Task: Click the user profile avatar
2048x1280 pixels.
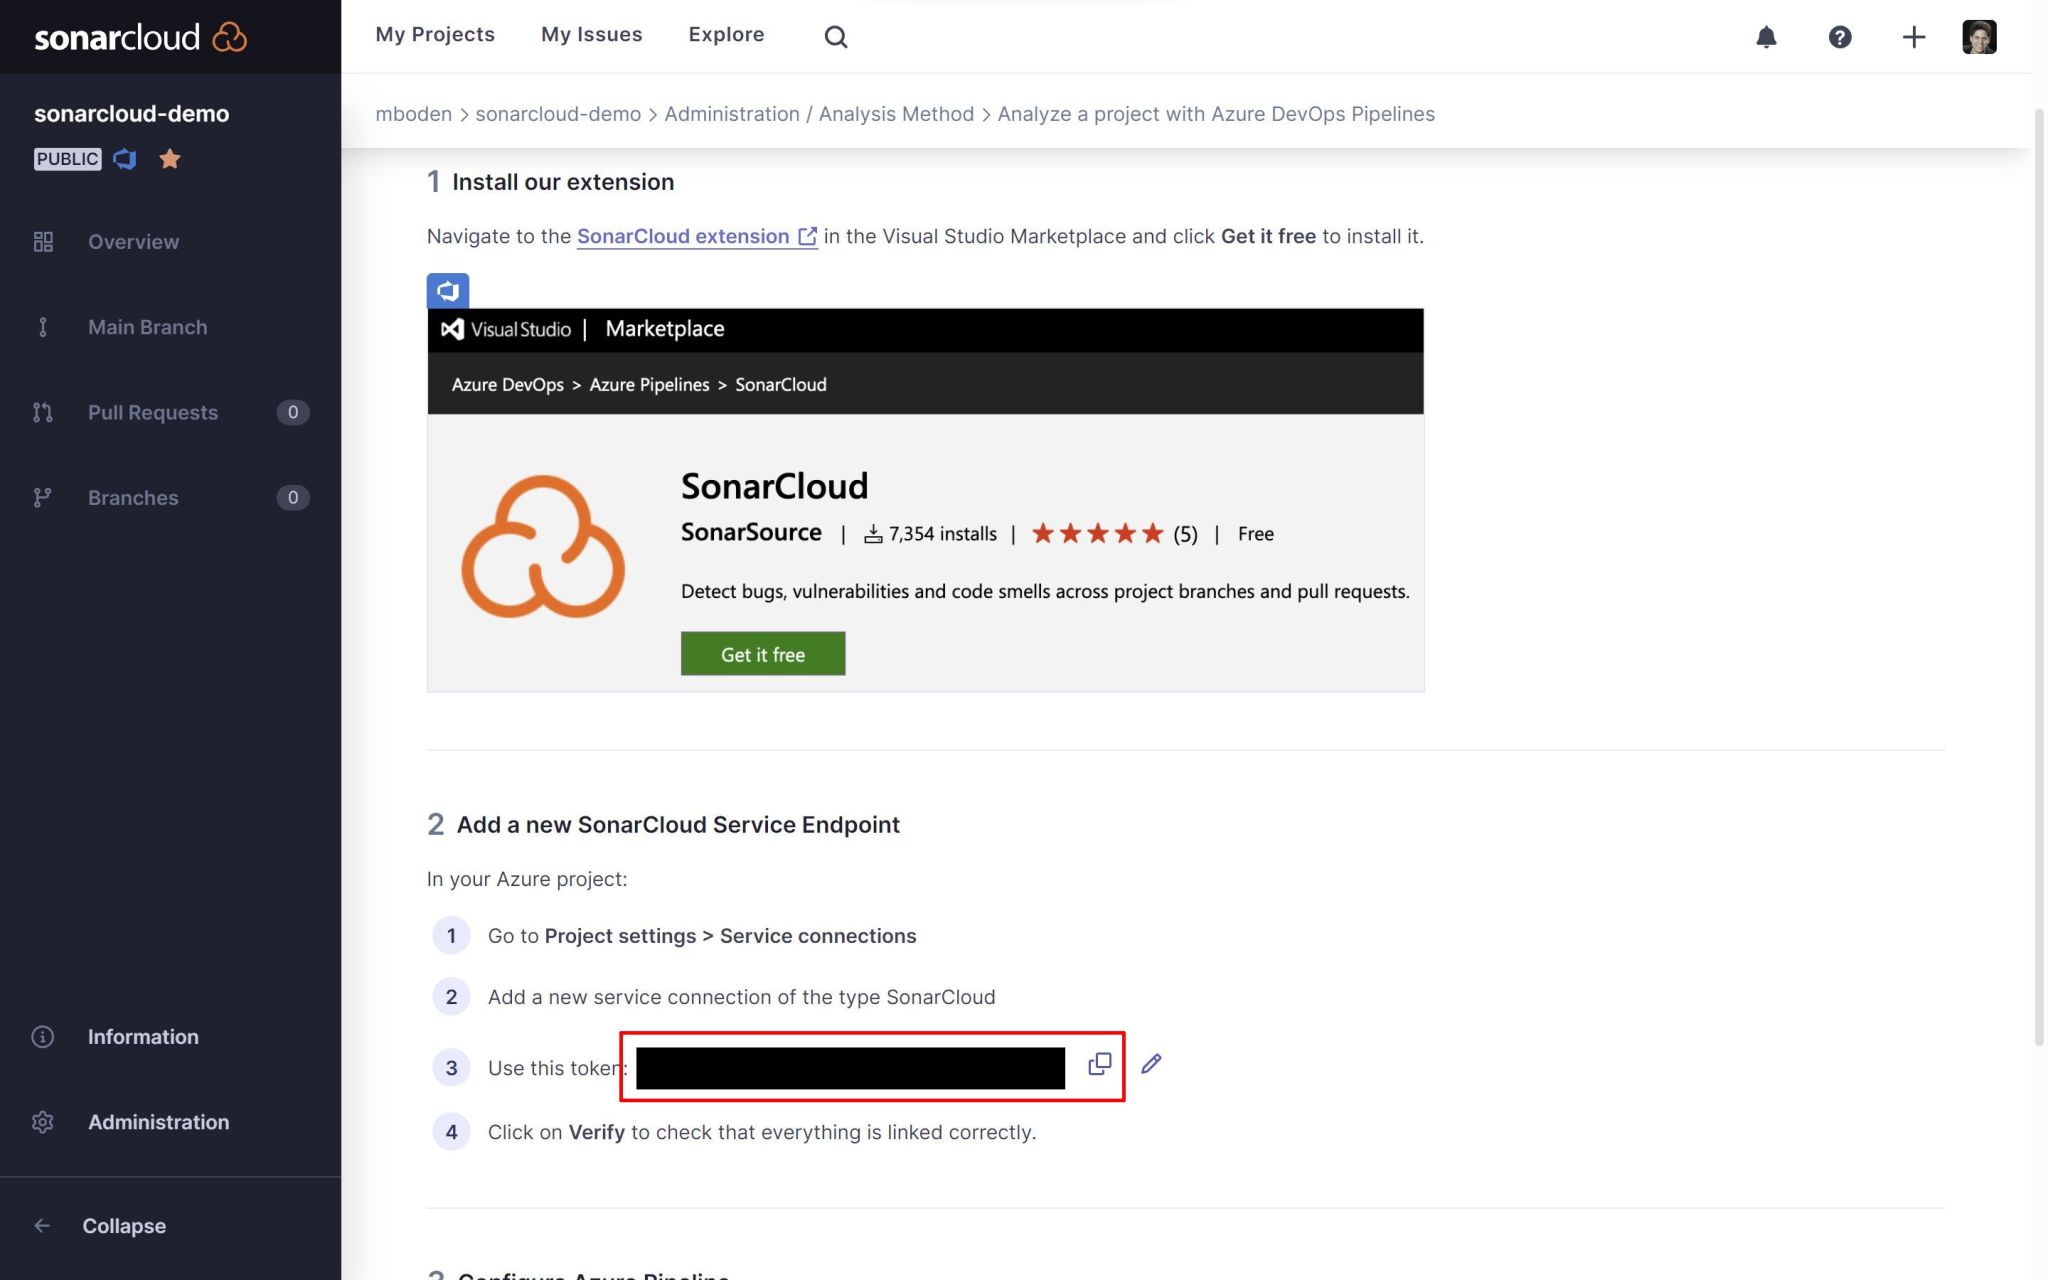Action: click(1979, 37)
